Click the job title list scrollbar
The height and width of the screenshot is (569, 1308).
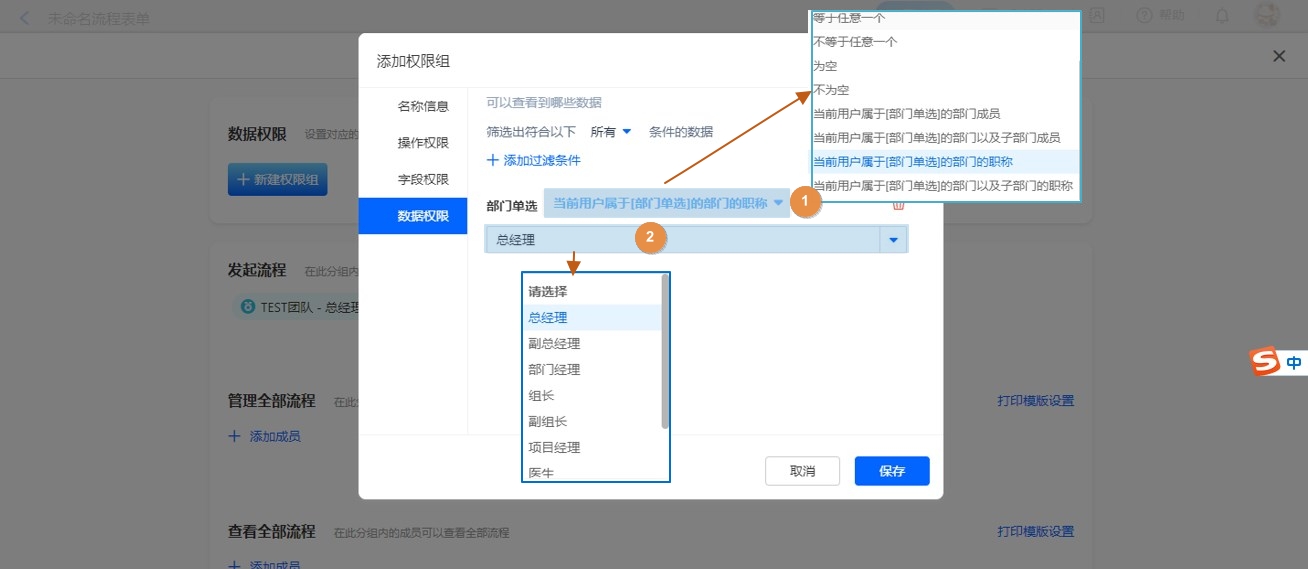point(665,350)
